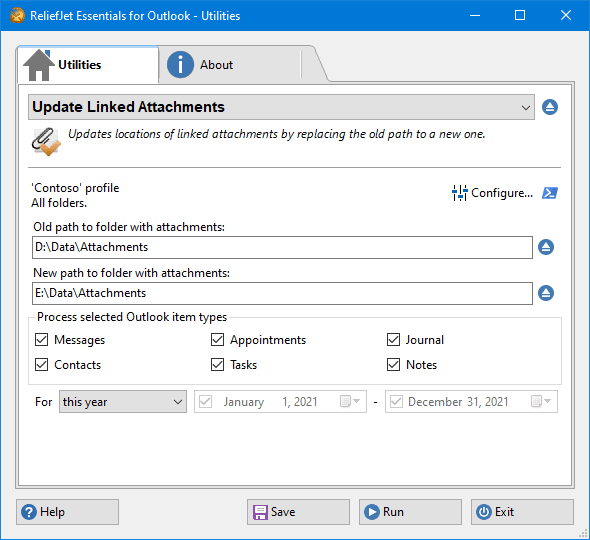Image resolution: width=590 pixels, height=540 pixels.
Task: Click the Run button
Action: (x=410, y=512)
